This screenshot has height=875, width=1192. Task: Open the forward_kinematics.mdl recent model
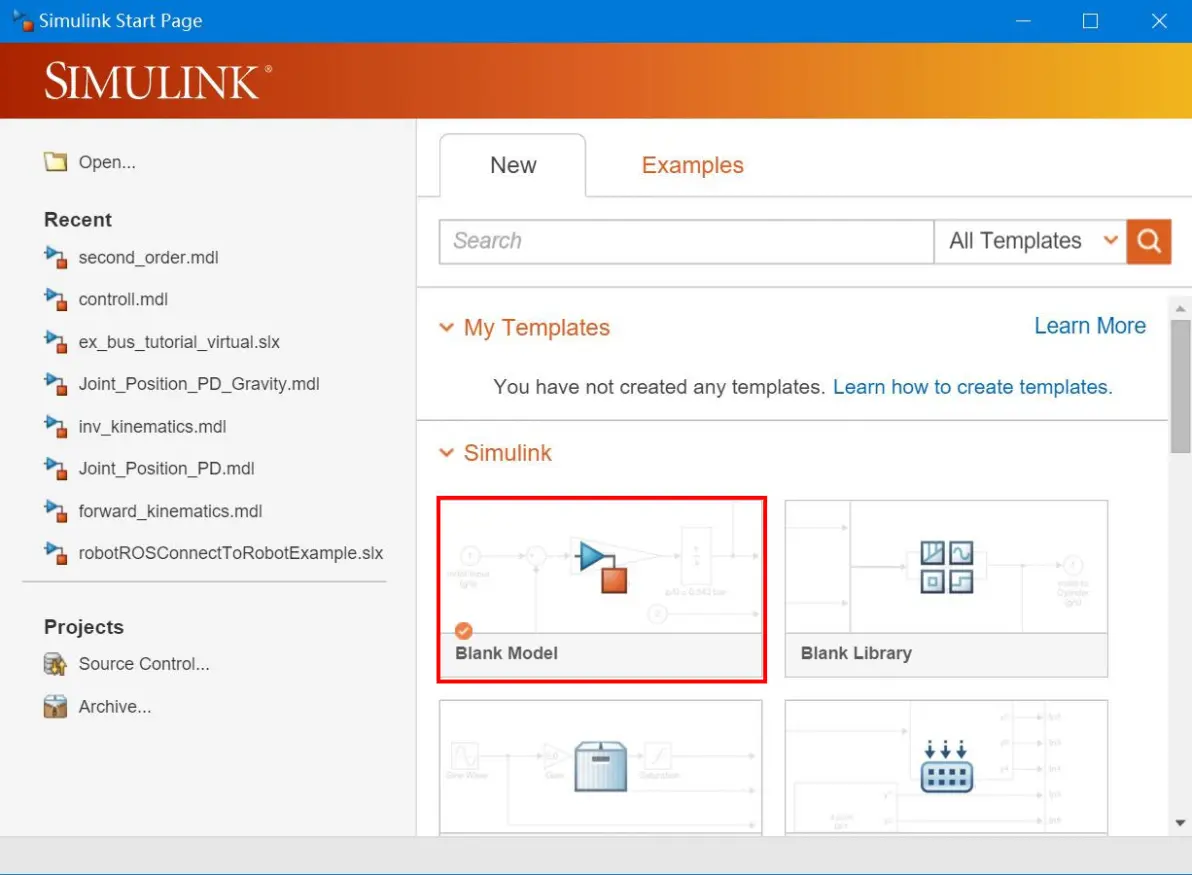click(170, 511)
